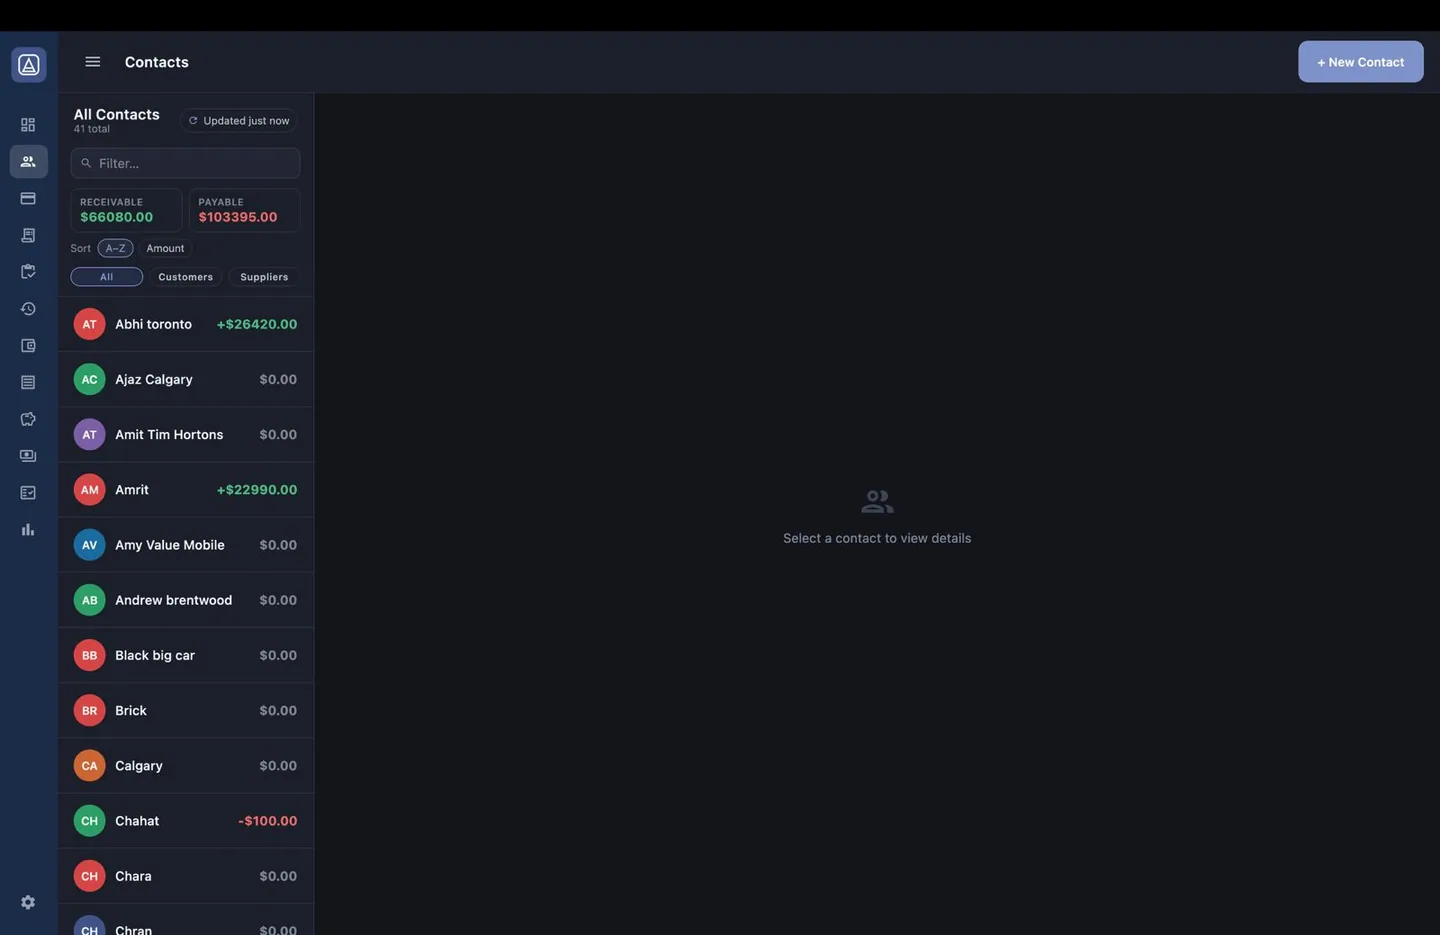
Task: Show All contacts filter tab
Action: pos(107,277)
